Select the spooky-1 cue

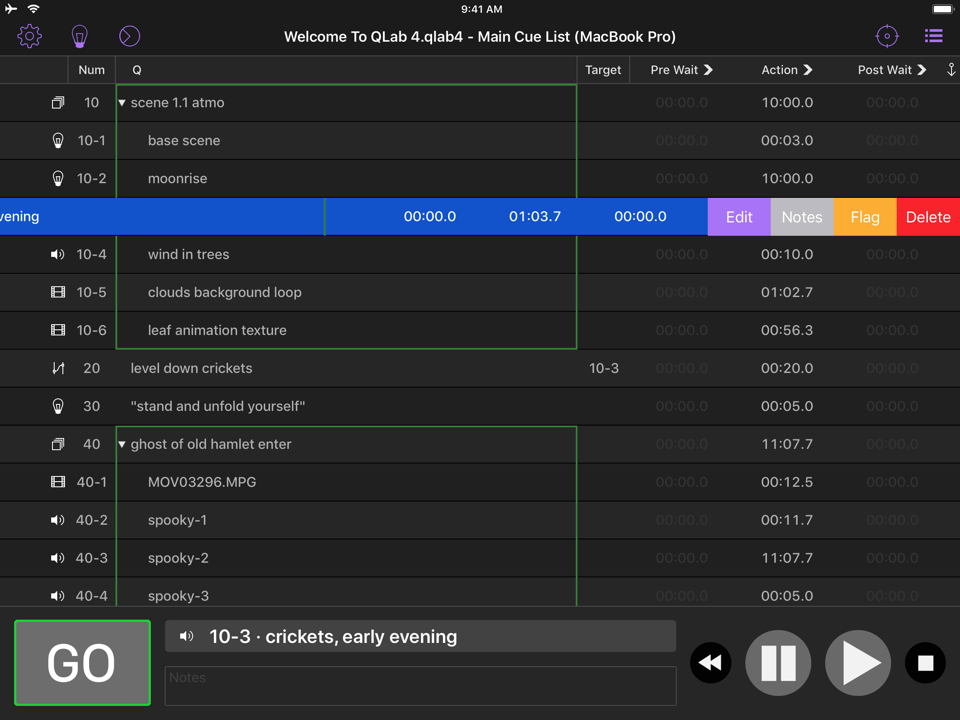pyautogui.click(x=178, y=520)
